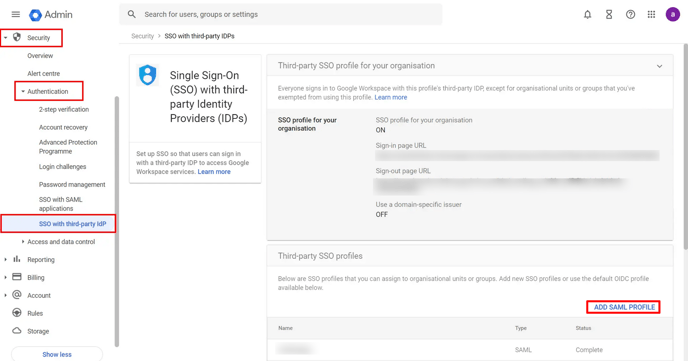Click the Security breadcrumb link
The height and width of the screenshot is (361, 688).
pyautogui.click(x=142, y=36)
